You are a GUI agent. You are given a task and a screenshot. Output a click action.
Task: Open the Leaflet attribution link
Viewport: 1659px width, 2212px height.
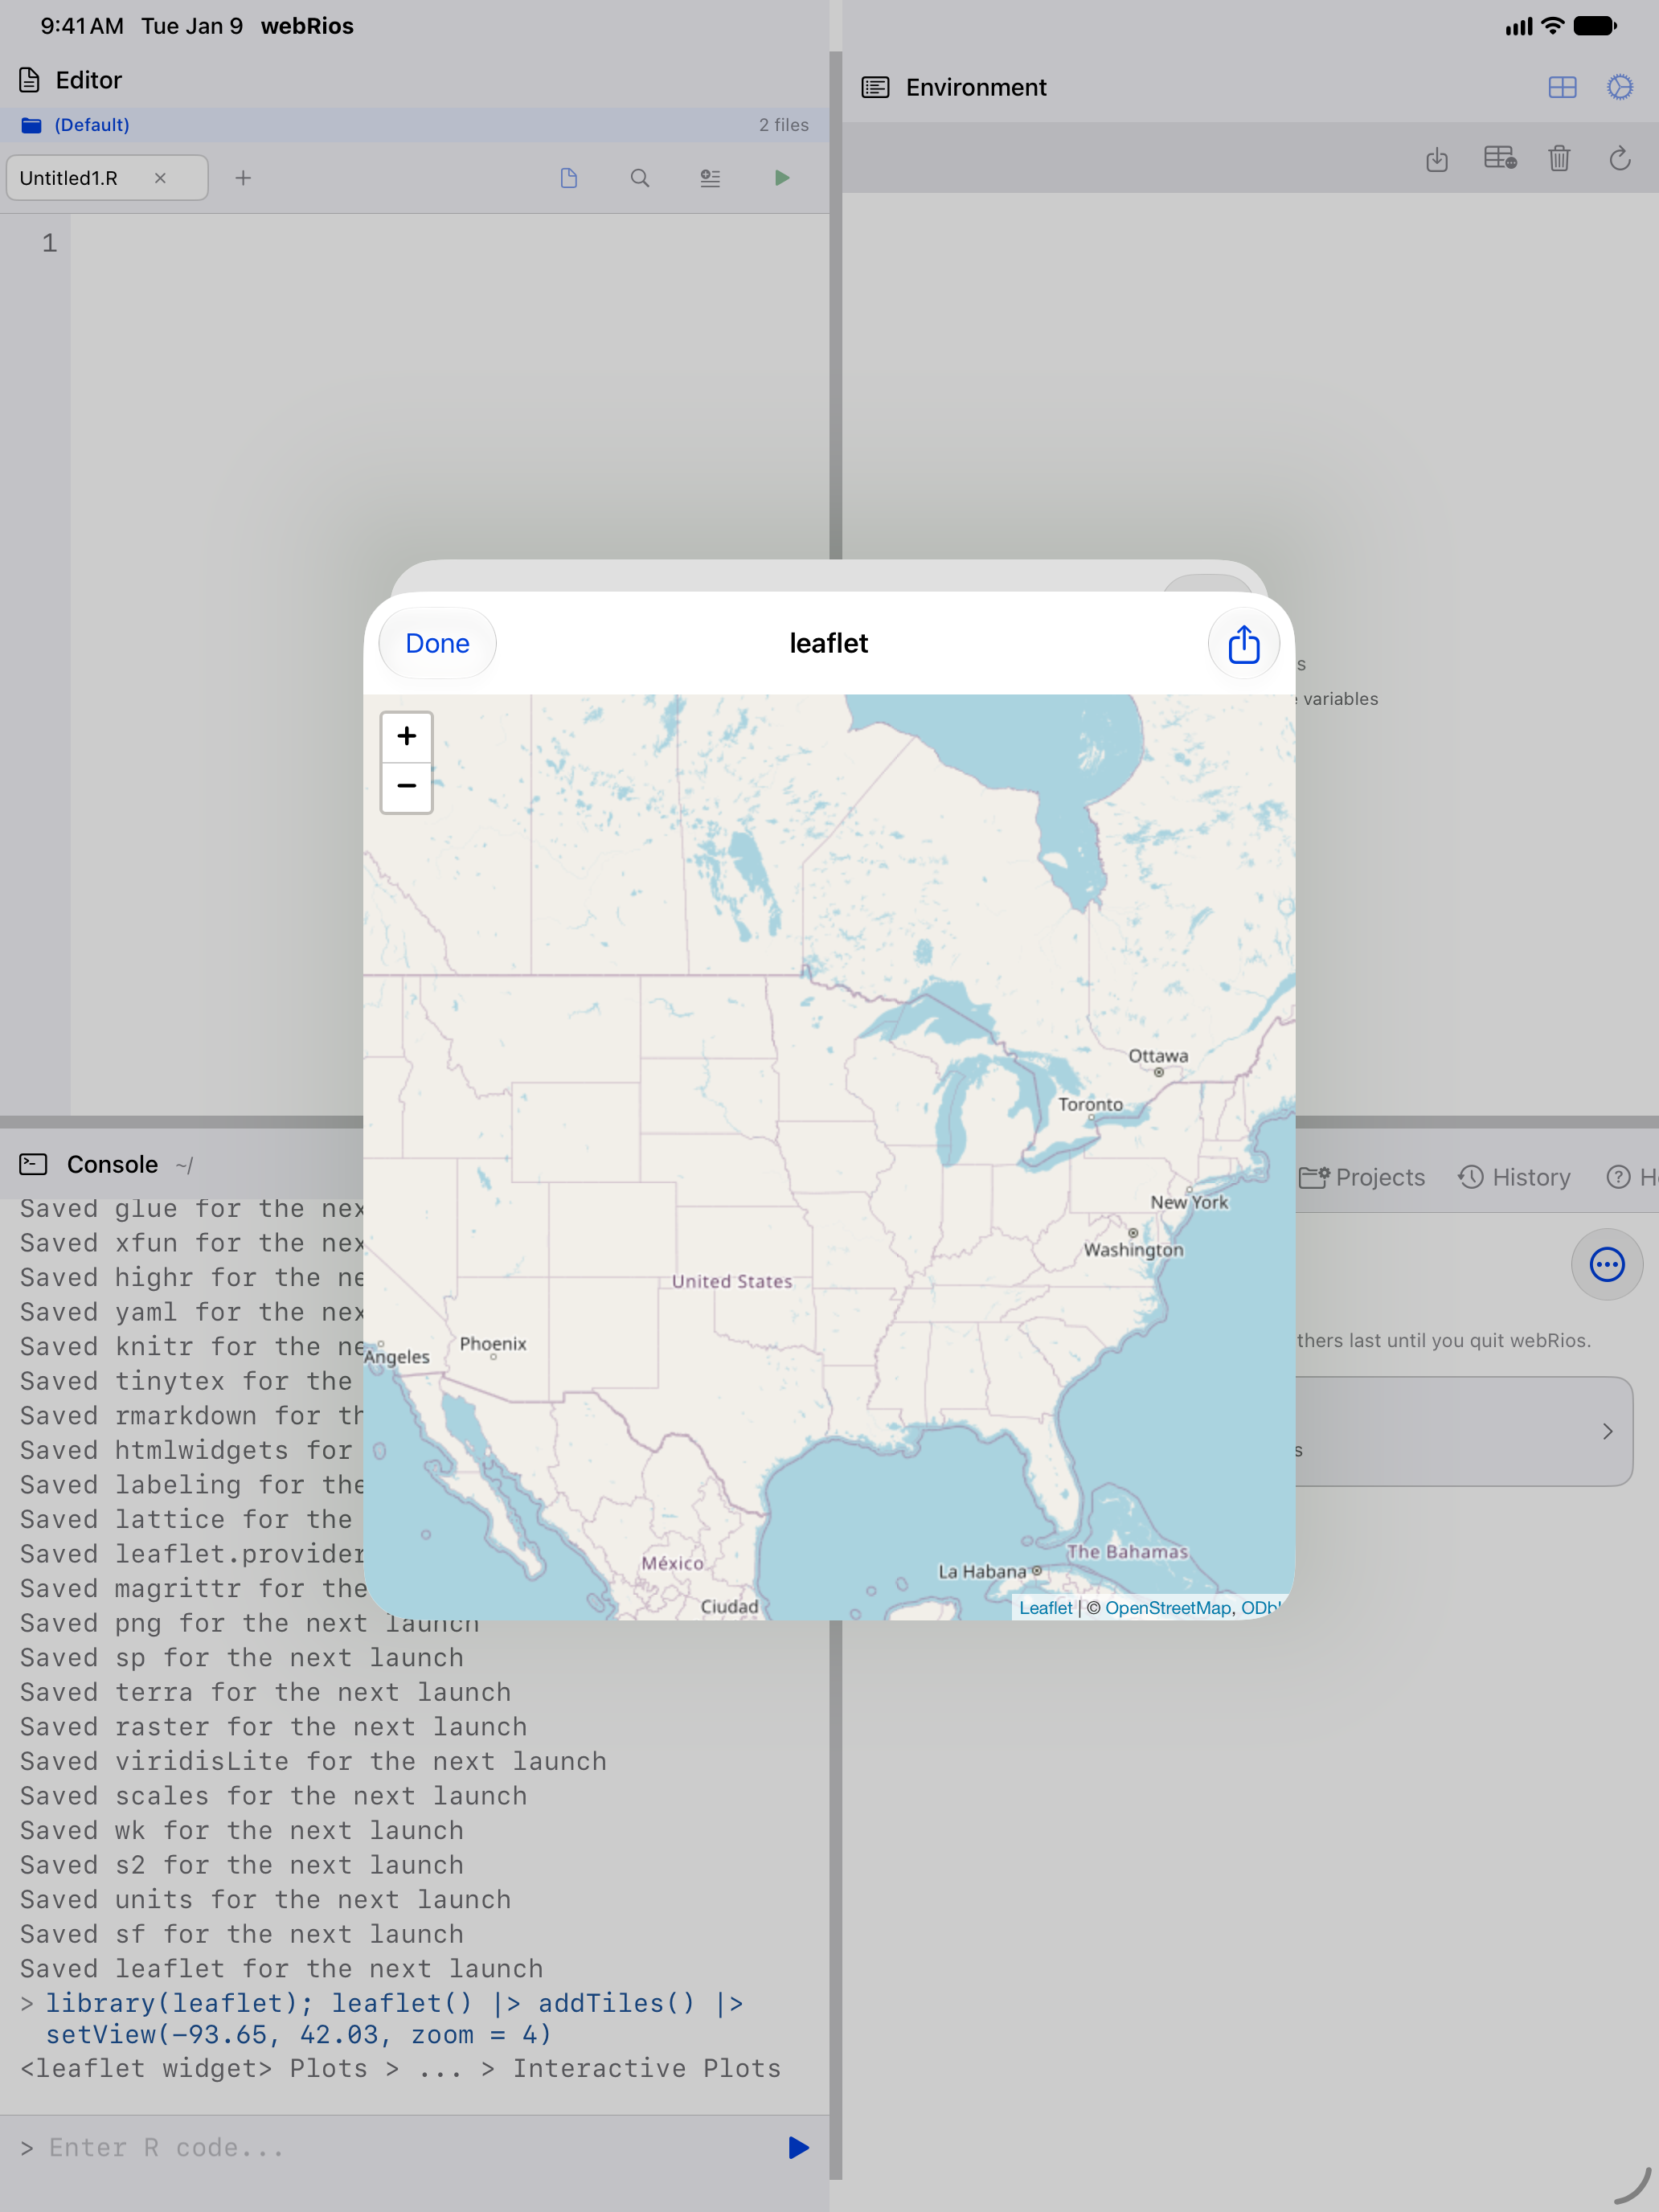[1045, 1608]
